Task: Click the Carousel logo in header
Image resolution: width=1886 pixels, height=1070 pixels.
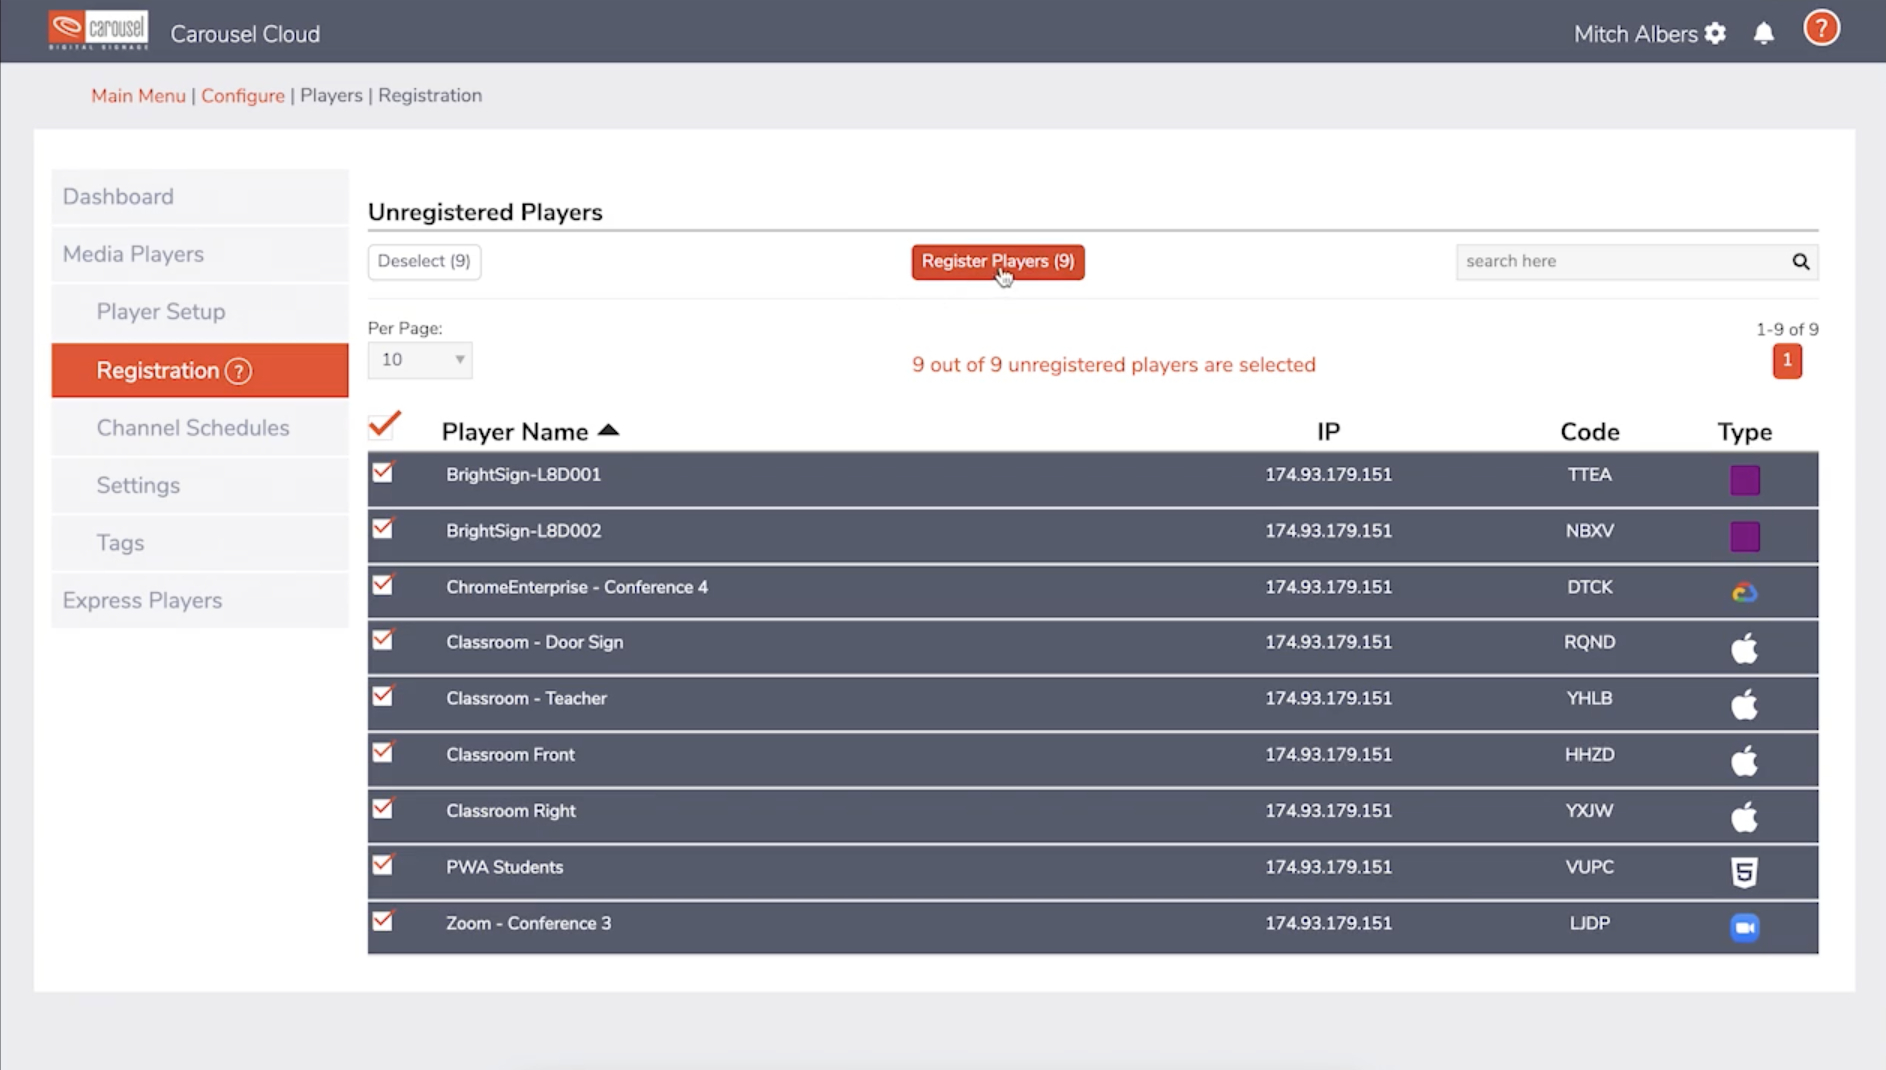Action: point(98,30)
